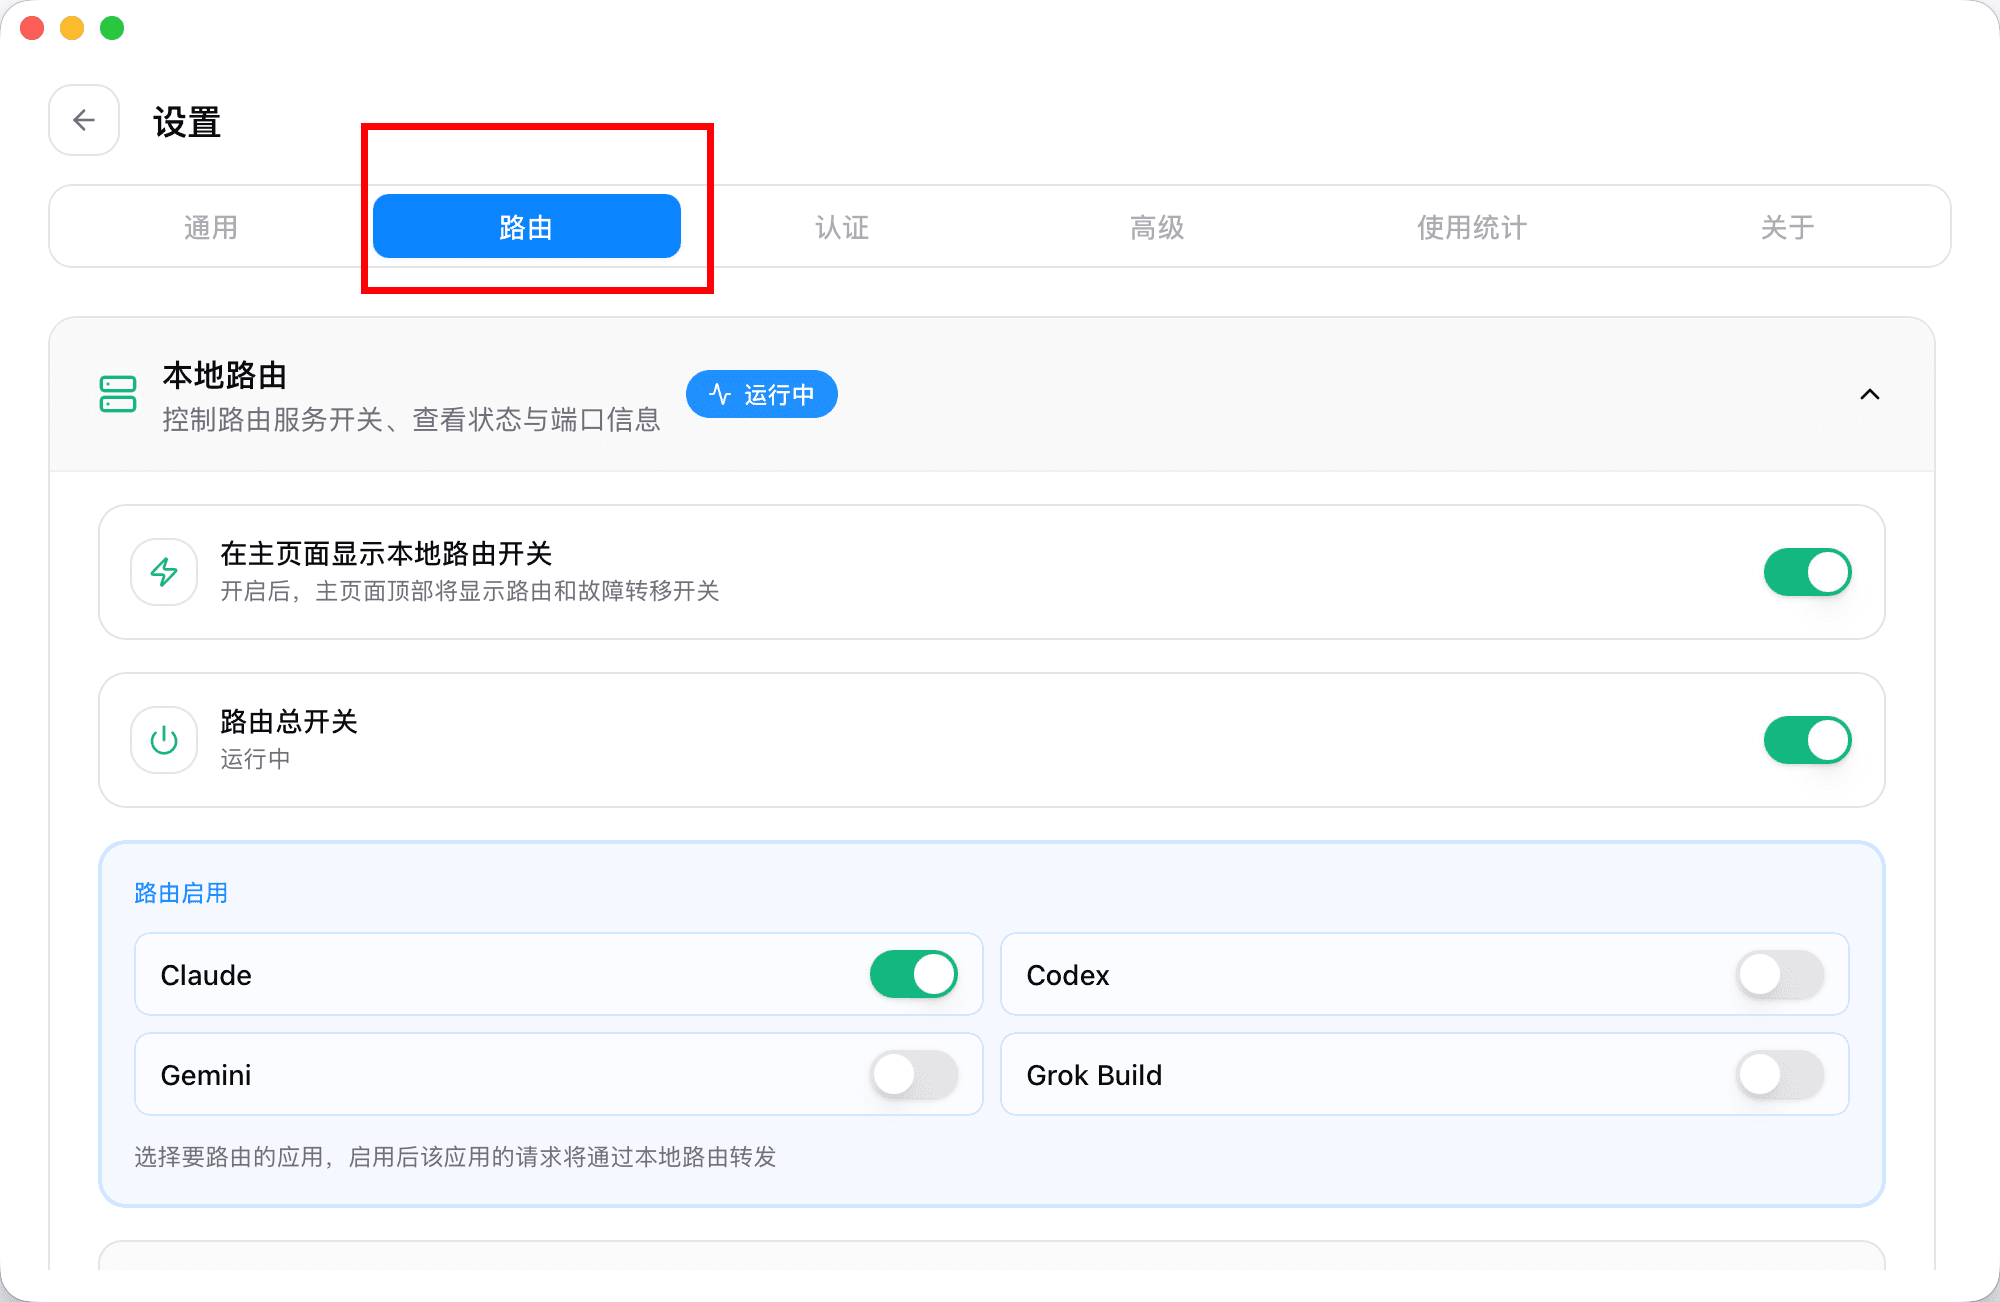Click the lightning bolt icon
Screen dimensions: 2000x1302
[x=164, y=572]
